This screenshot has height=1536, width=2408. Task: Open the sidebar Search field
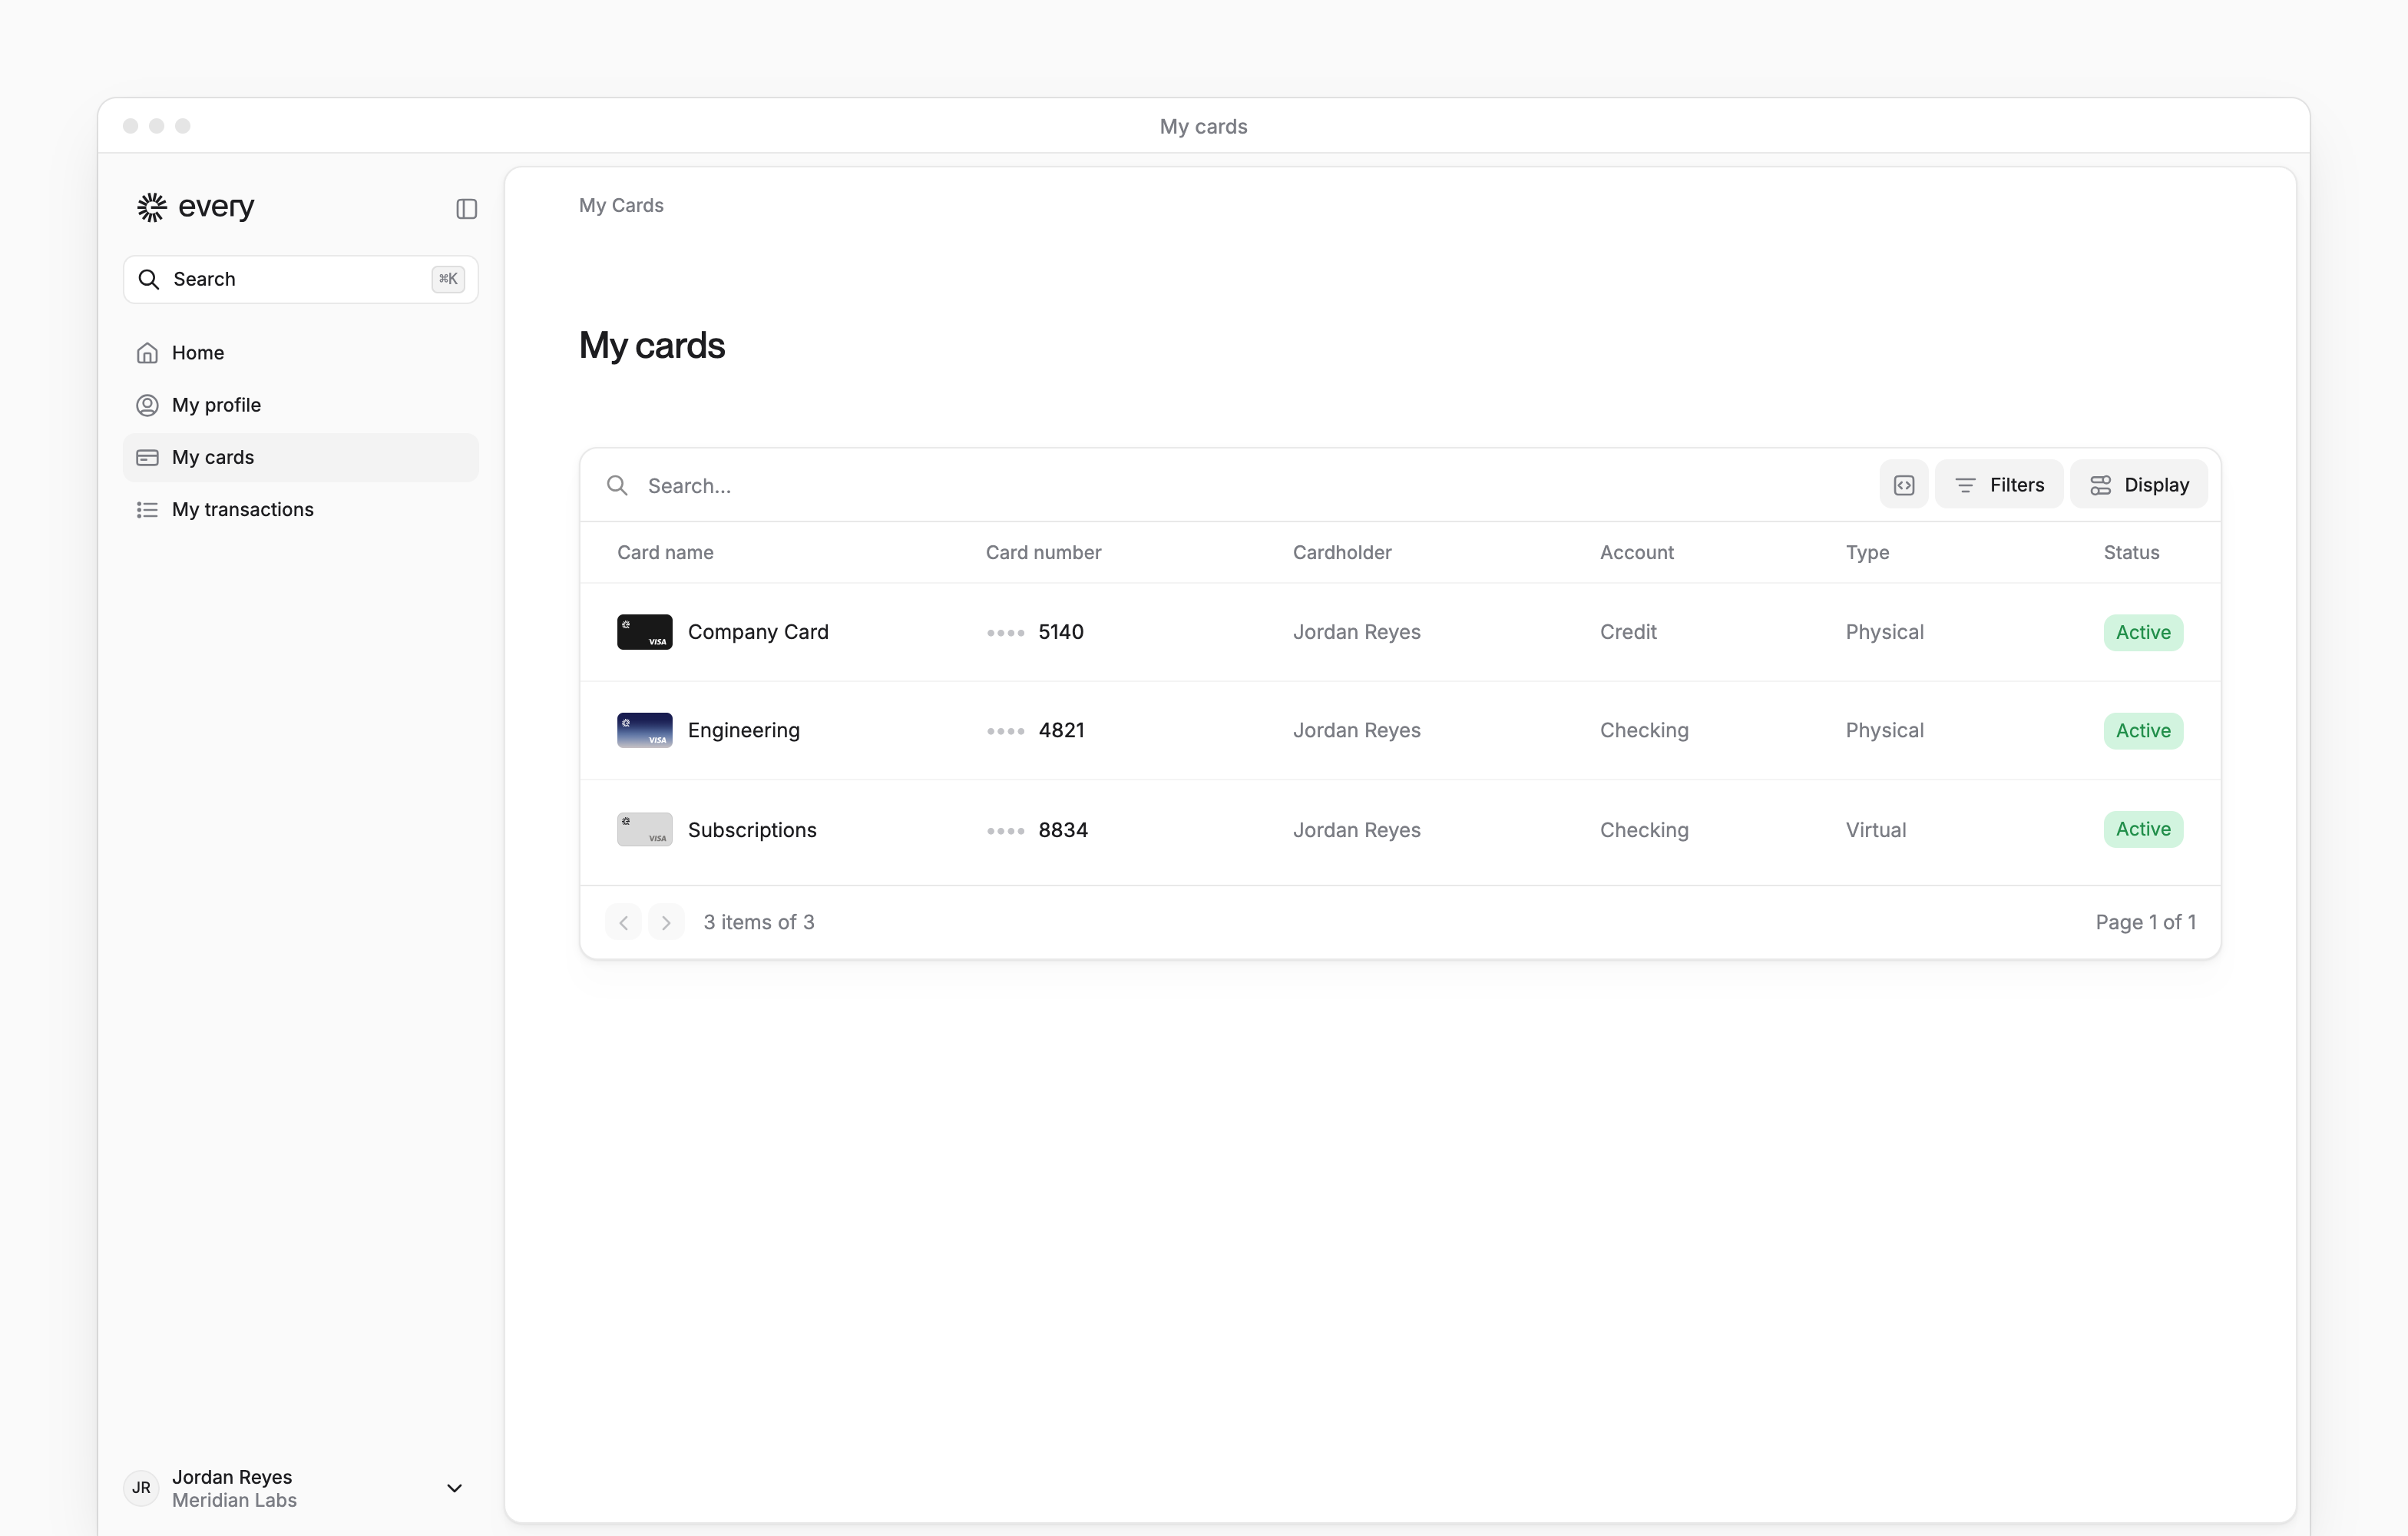pos(300,279)
